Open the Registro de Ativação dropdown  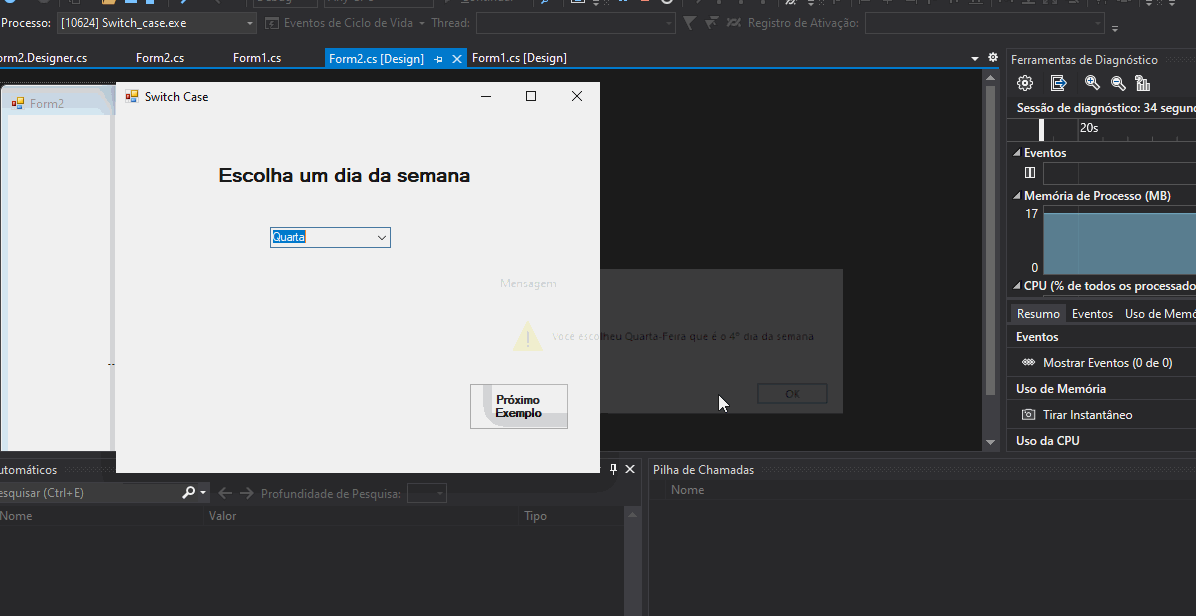(x=1098, y=24)
